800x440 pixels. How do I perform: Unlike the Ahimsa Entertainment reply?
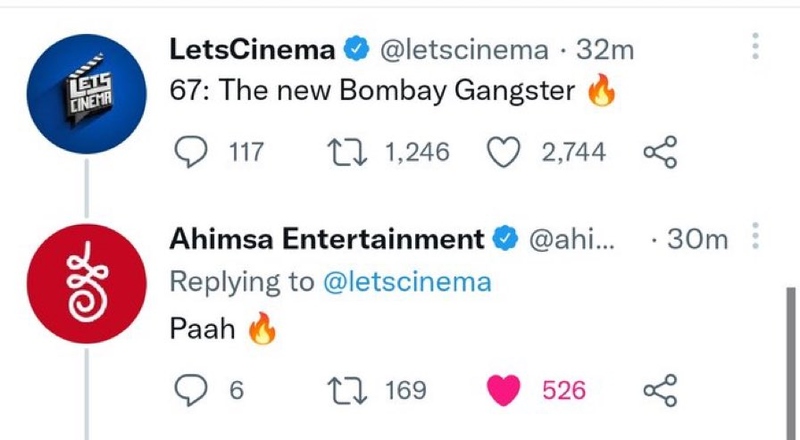[x=500, y=390]
